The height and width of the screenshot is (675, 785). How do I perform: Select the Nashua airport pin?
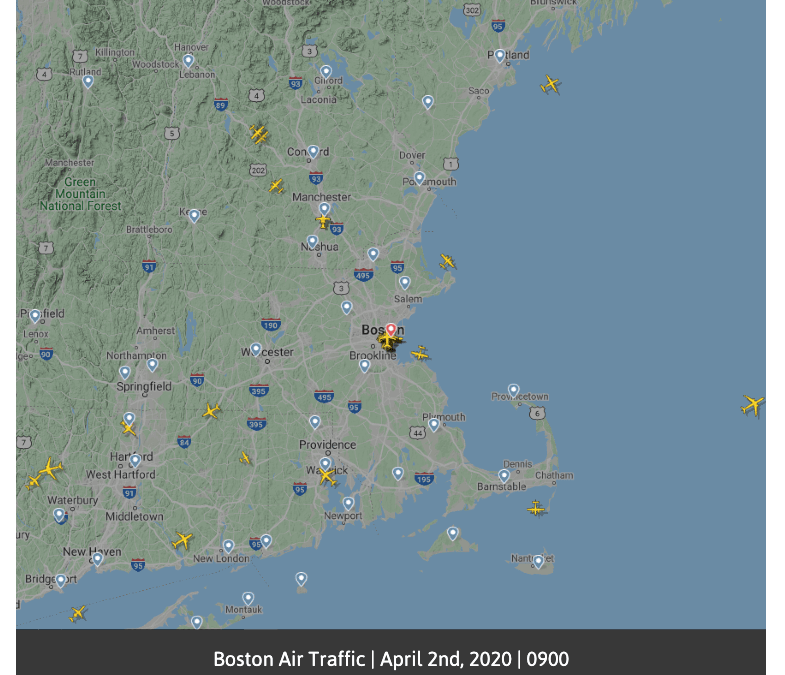(x=312, y=242)
